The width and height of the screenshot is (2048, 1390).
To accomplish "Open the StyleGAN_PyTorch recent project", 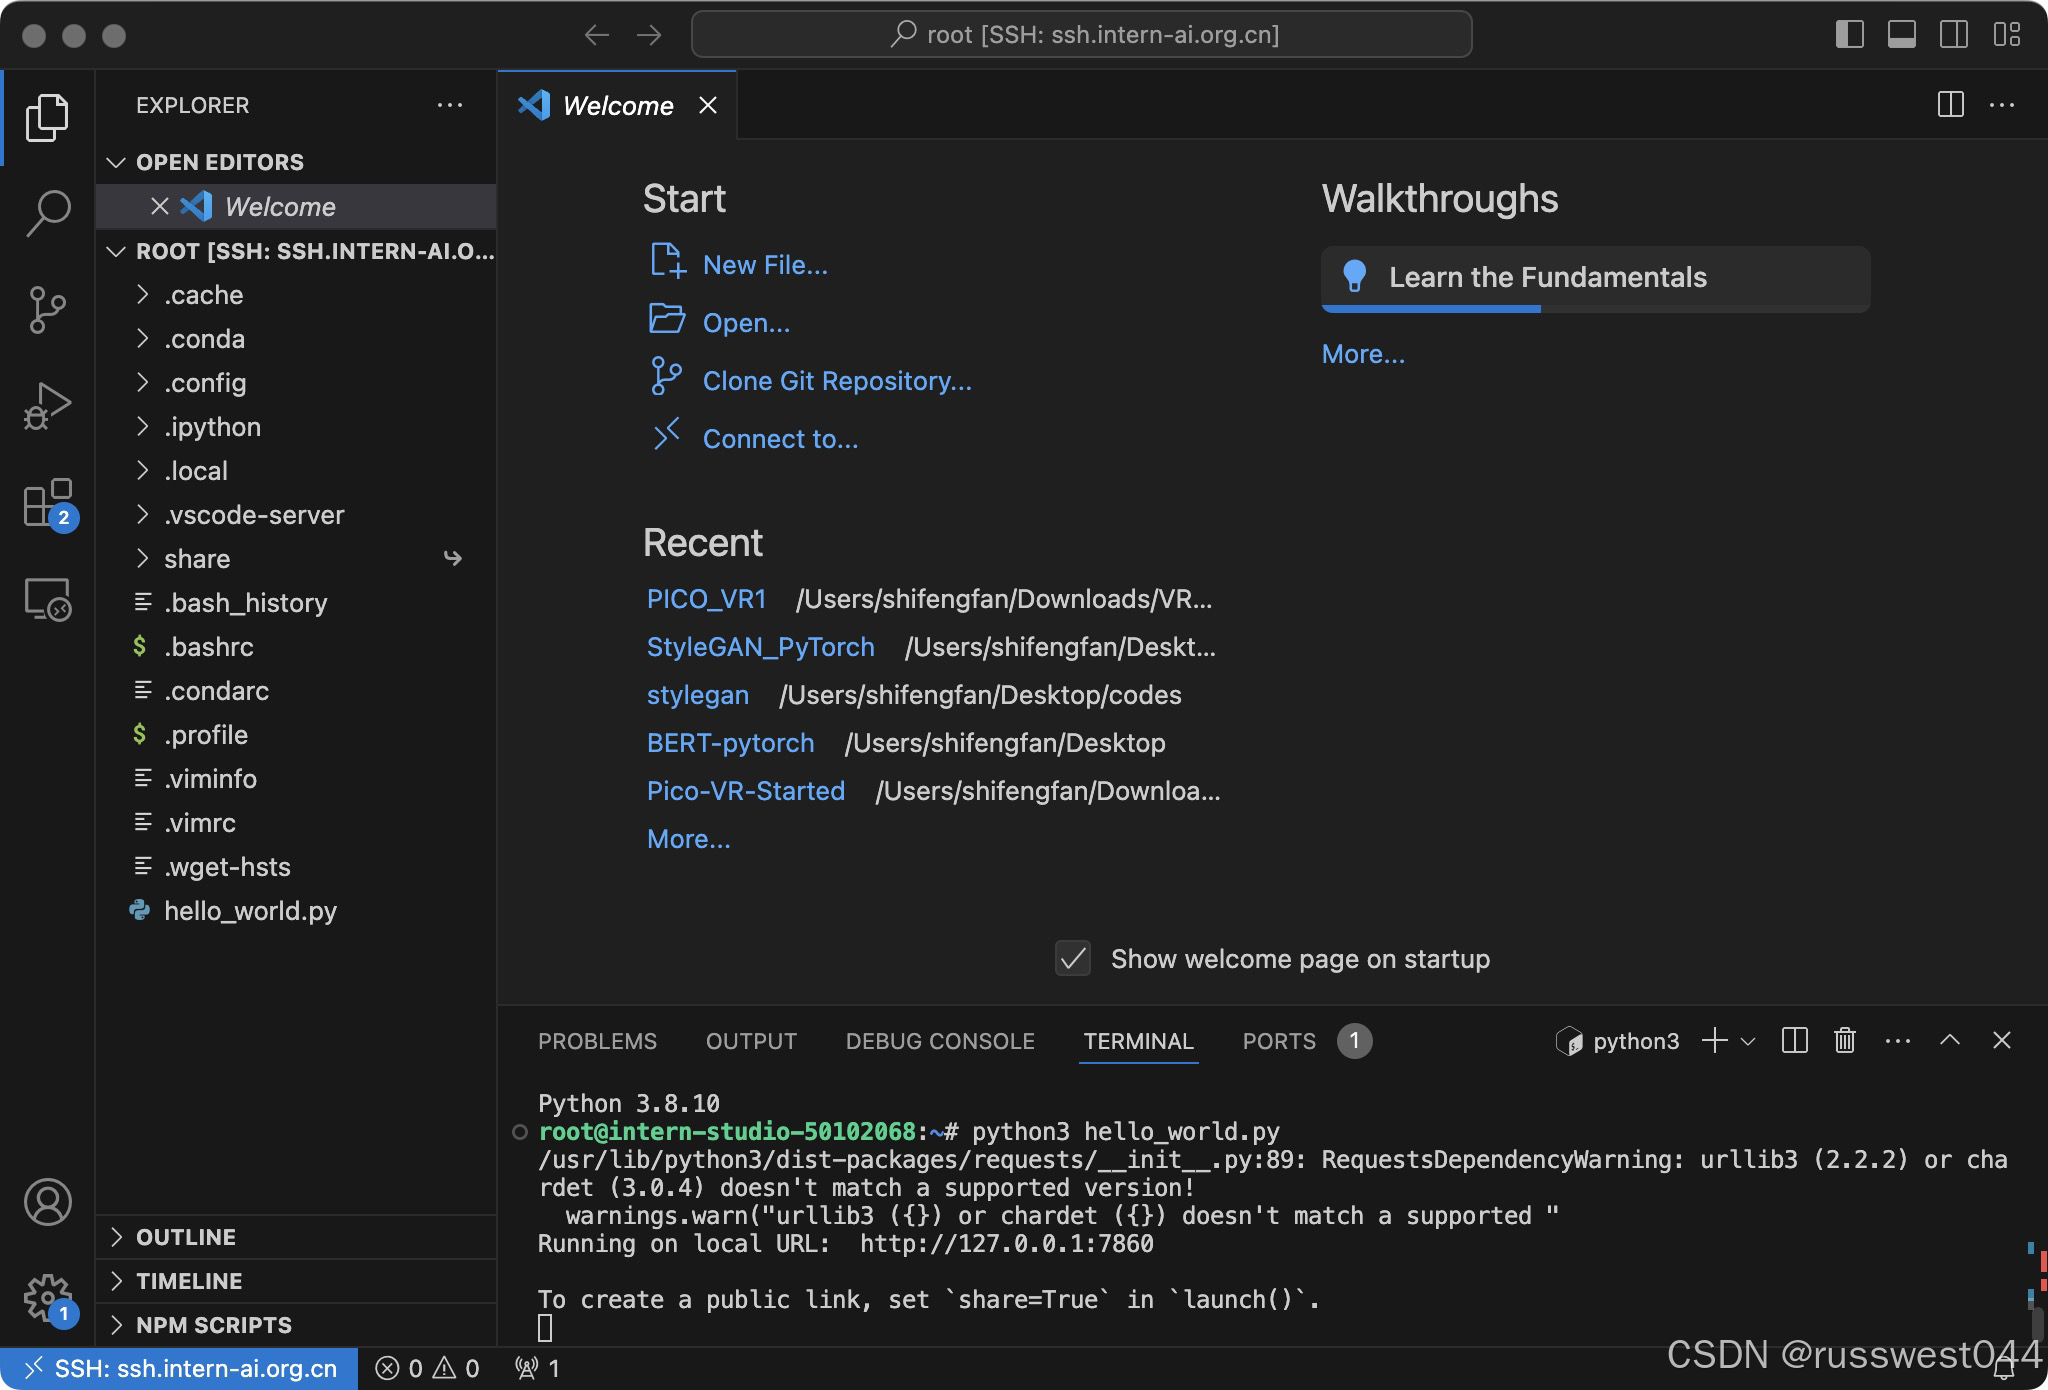I will click(x=761, y=647).
